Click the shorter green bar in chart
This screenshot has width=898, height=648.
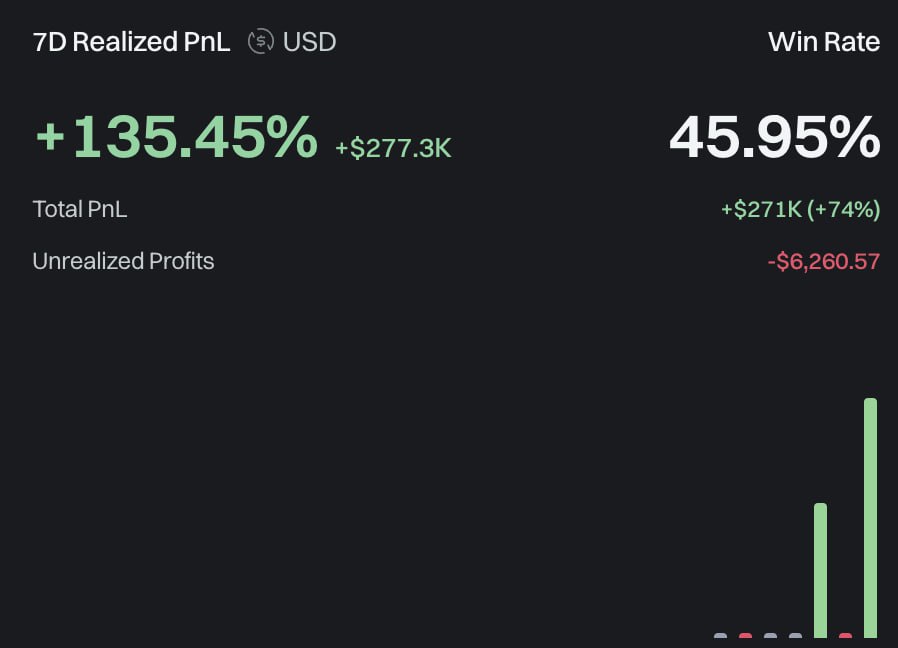[820, 571]
